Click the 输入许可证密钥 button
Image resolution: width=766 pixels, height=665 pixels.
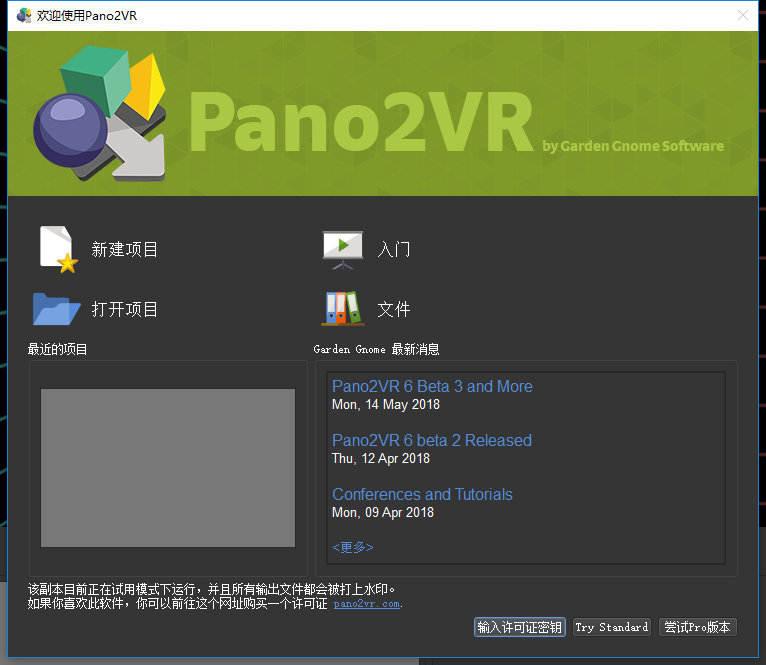pos(519,627)
